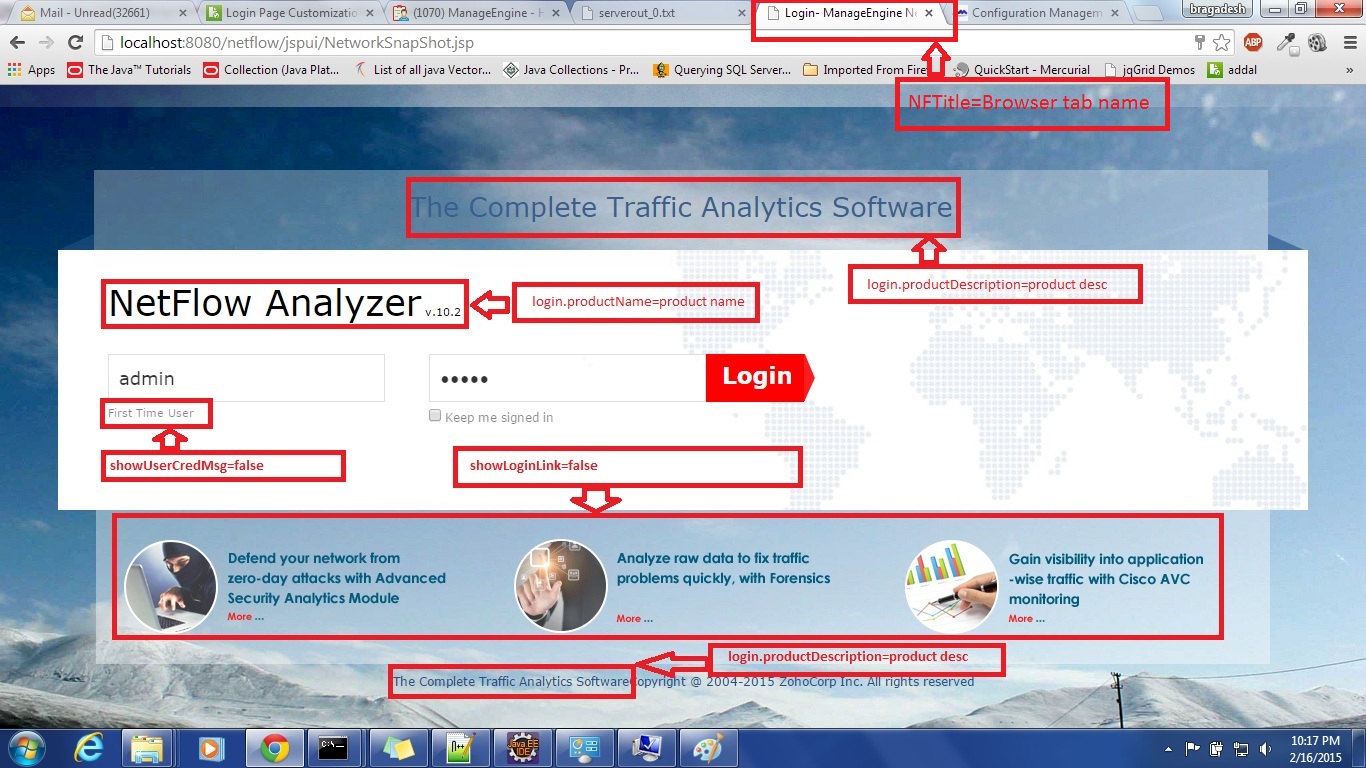The width and height of the screenshot is (1366, 768).
Task: Bookmark this page with the star icon
Action: 1221,43
